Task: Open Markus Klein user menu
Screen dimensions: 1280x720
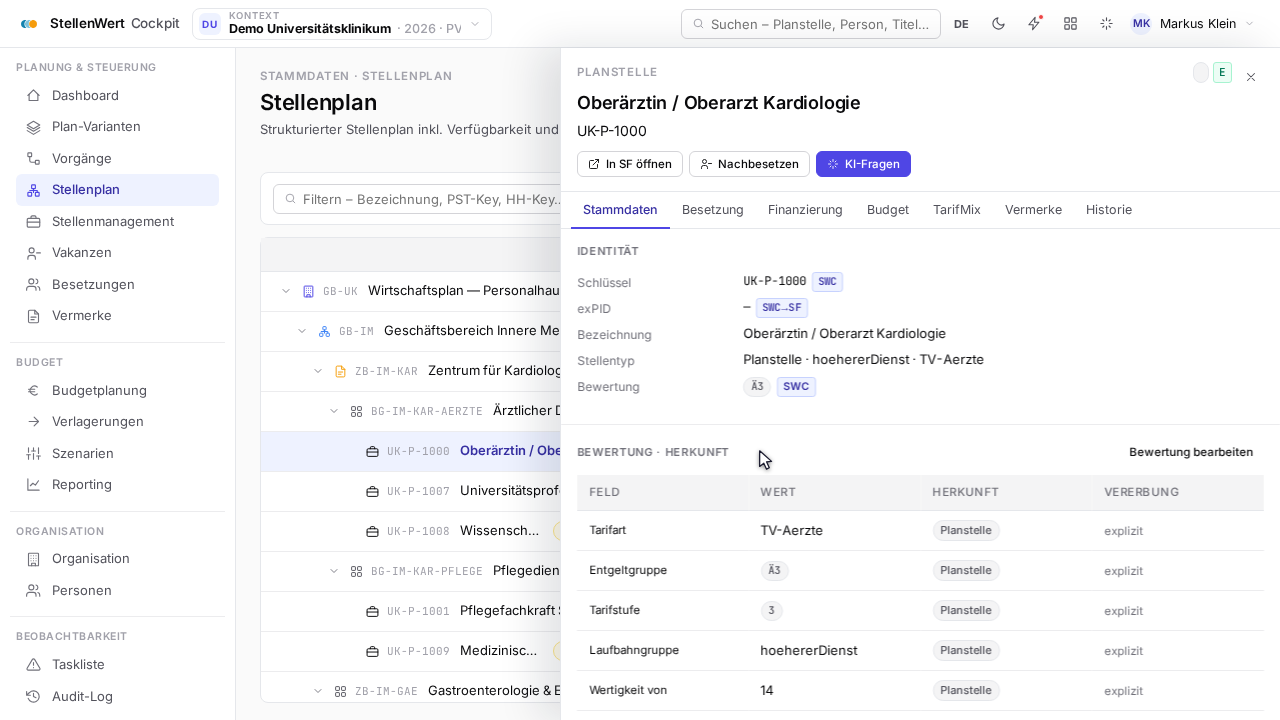Action: pyautogui.click(x=1192, y=24)
